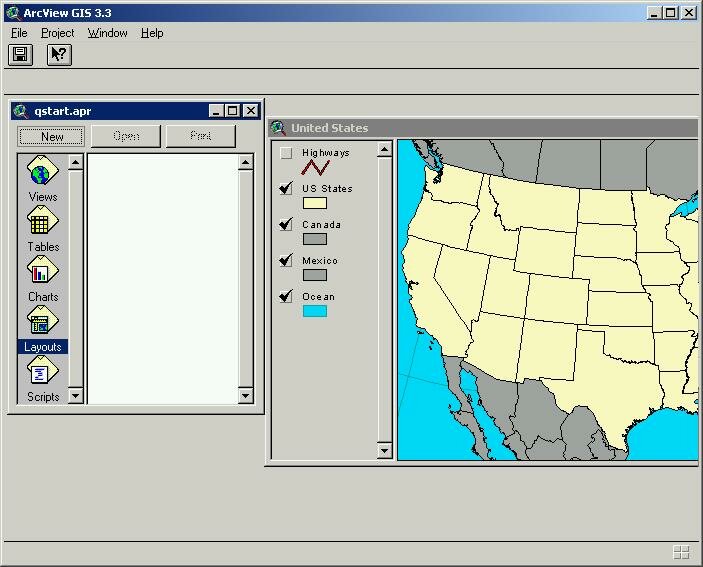Activate the United States view title bar
The image size is (703, 567).
coord(484,128)
